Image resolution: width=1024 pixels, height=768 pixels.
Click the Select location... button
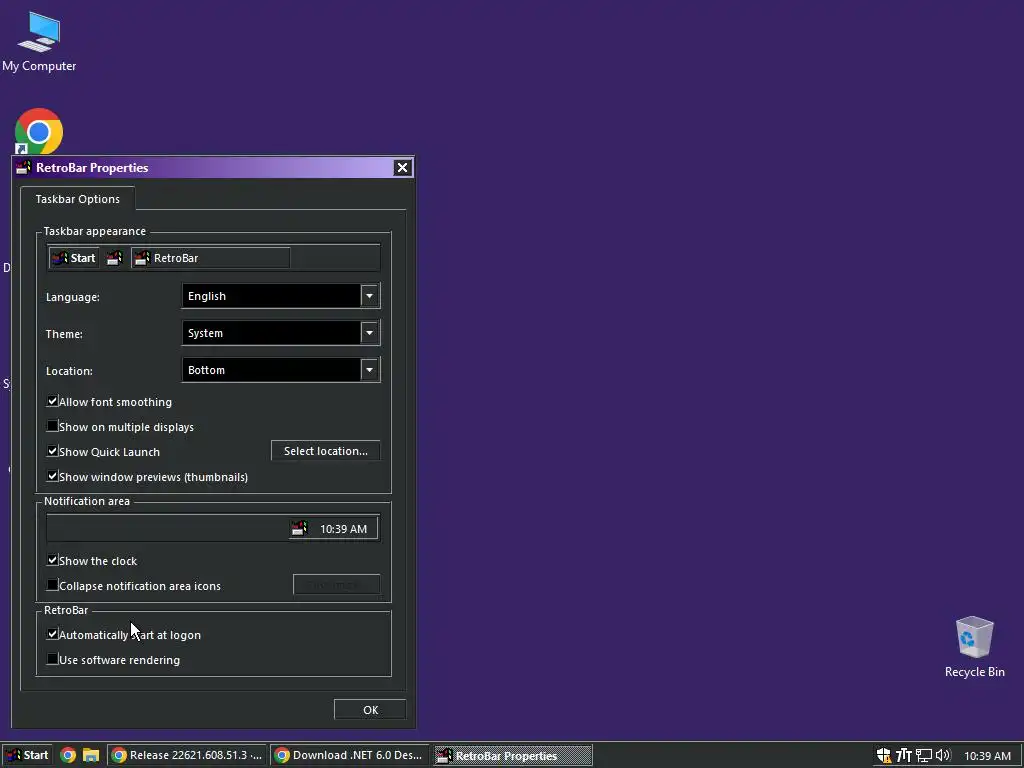(325, 451)
